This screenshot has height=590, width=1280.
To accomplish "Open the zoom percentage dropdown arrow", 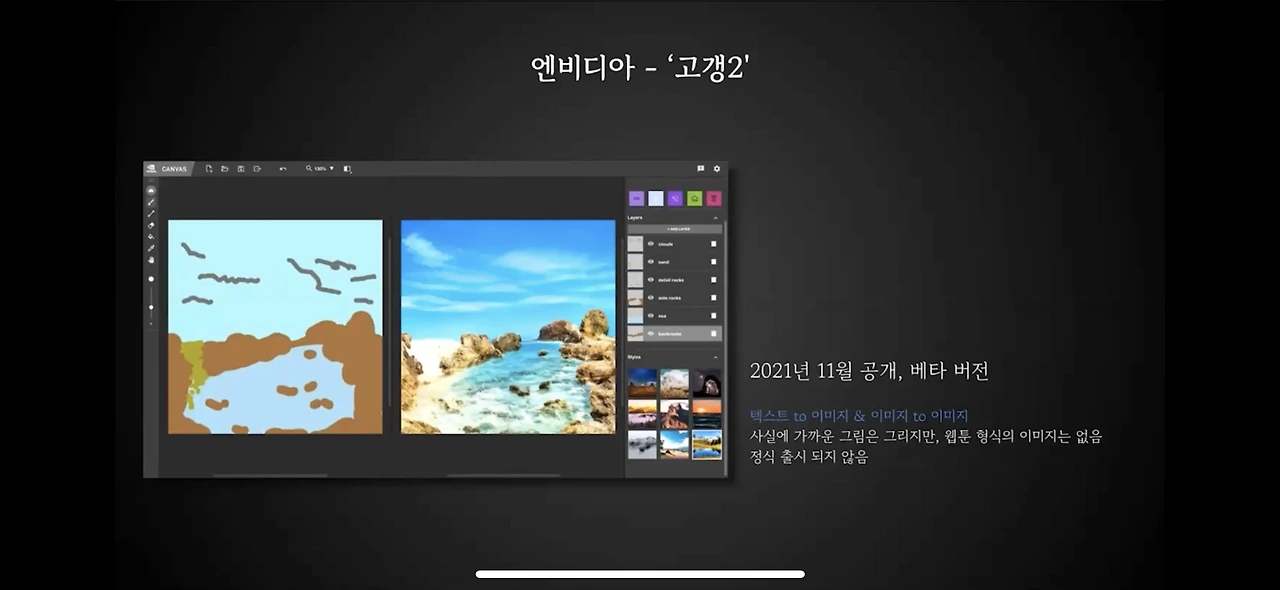I will pos(332,168).
